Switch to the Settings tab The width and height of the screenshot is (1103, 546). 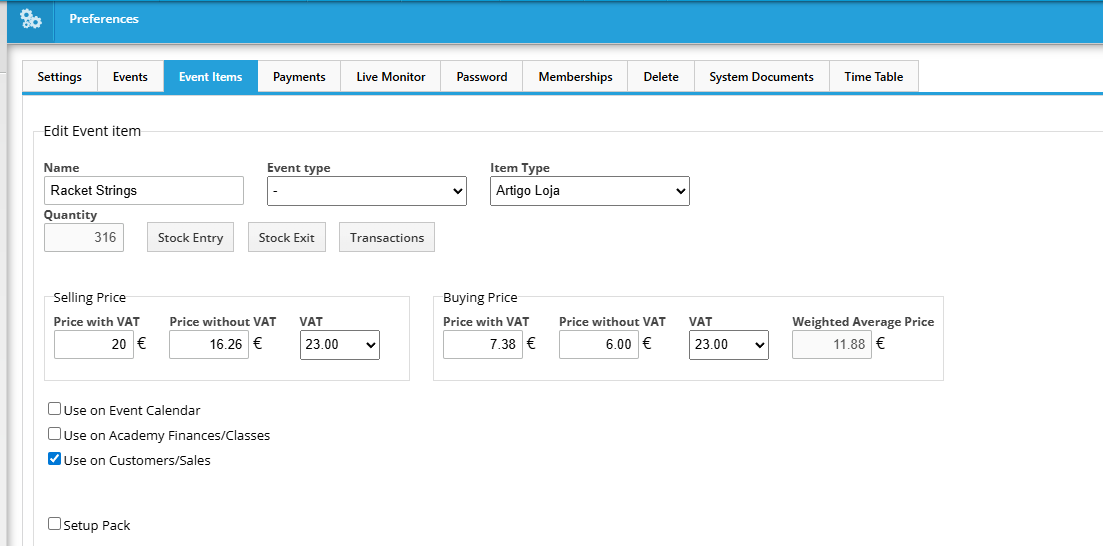tap(59, 77)
